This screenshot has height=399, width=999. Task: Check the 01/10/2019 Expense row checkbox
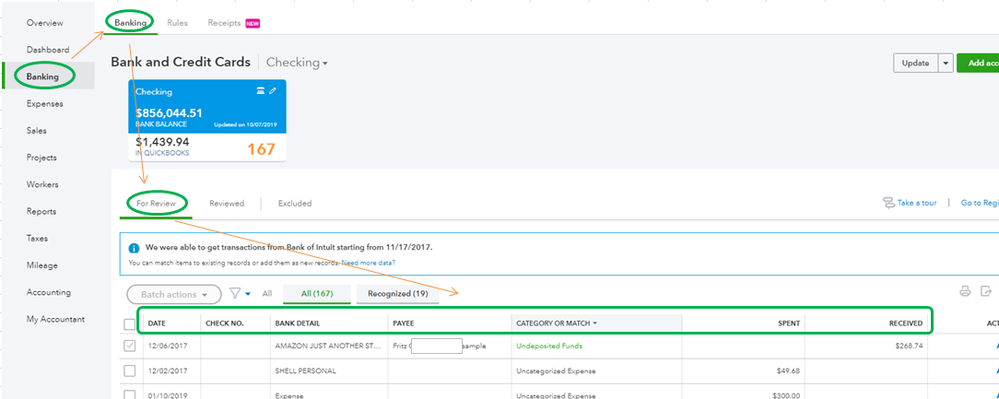point(129,395)
